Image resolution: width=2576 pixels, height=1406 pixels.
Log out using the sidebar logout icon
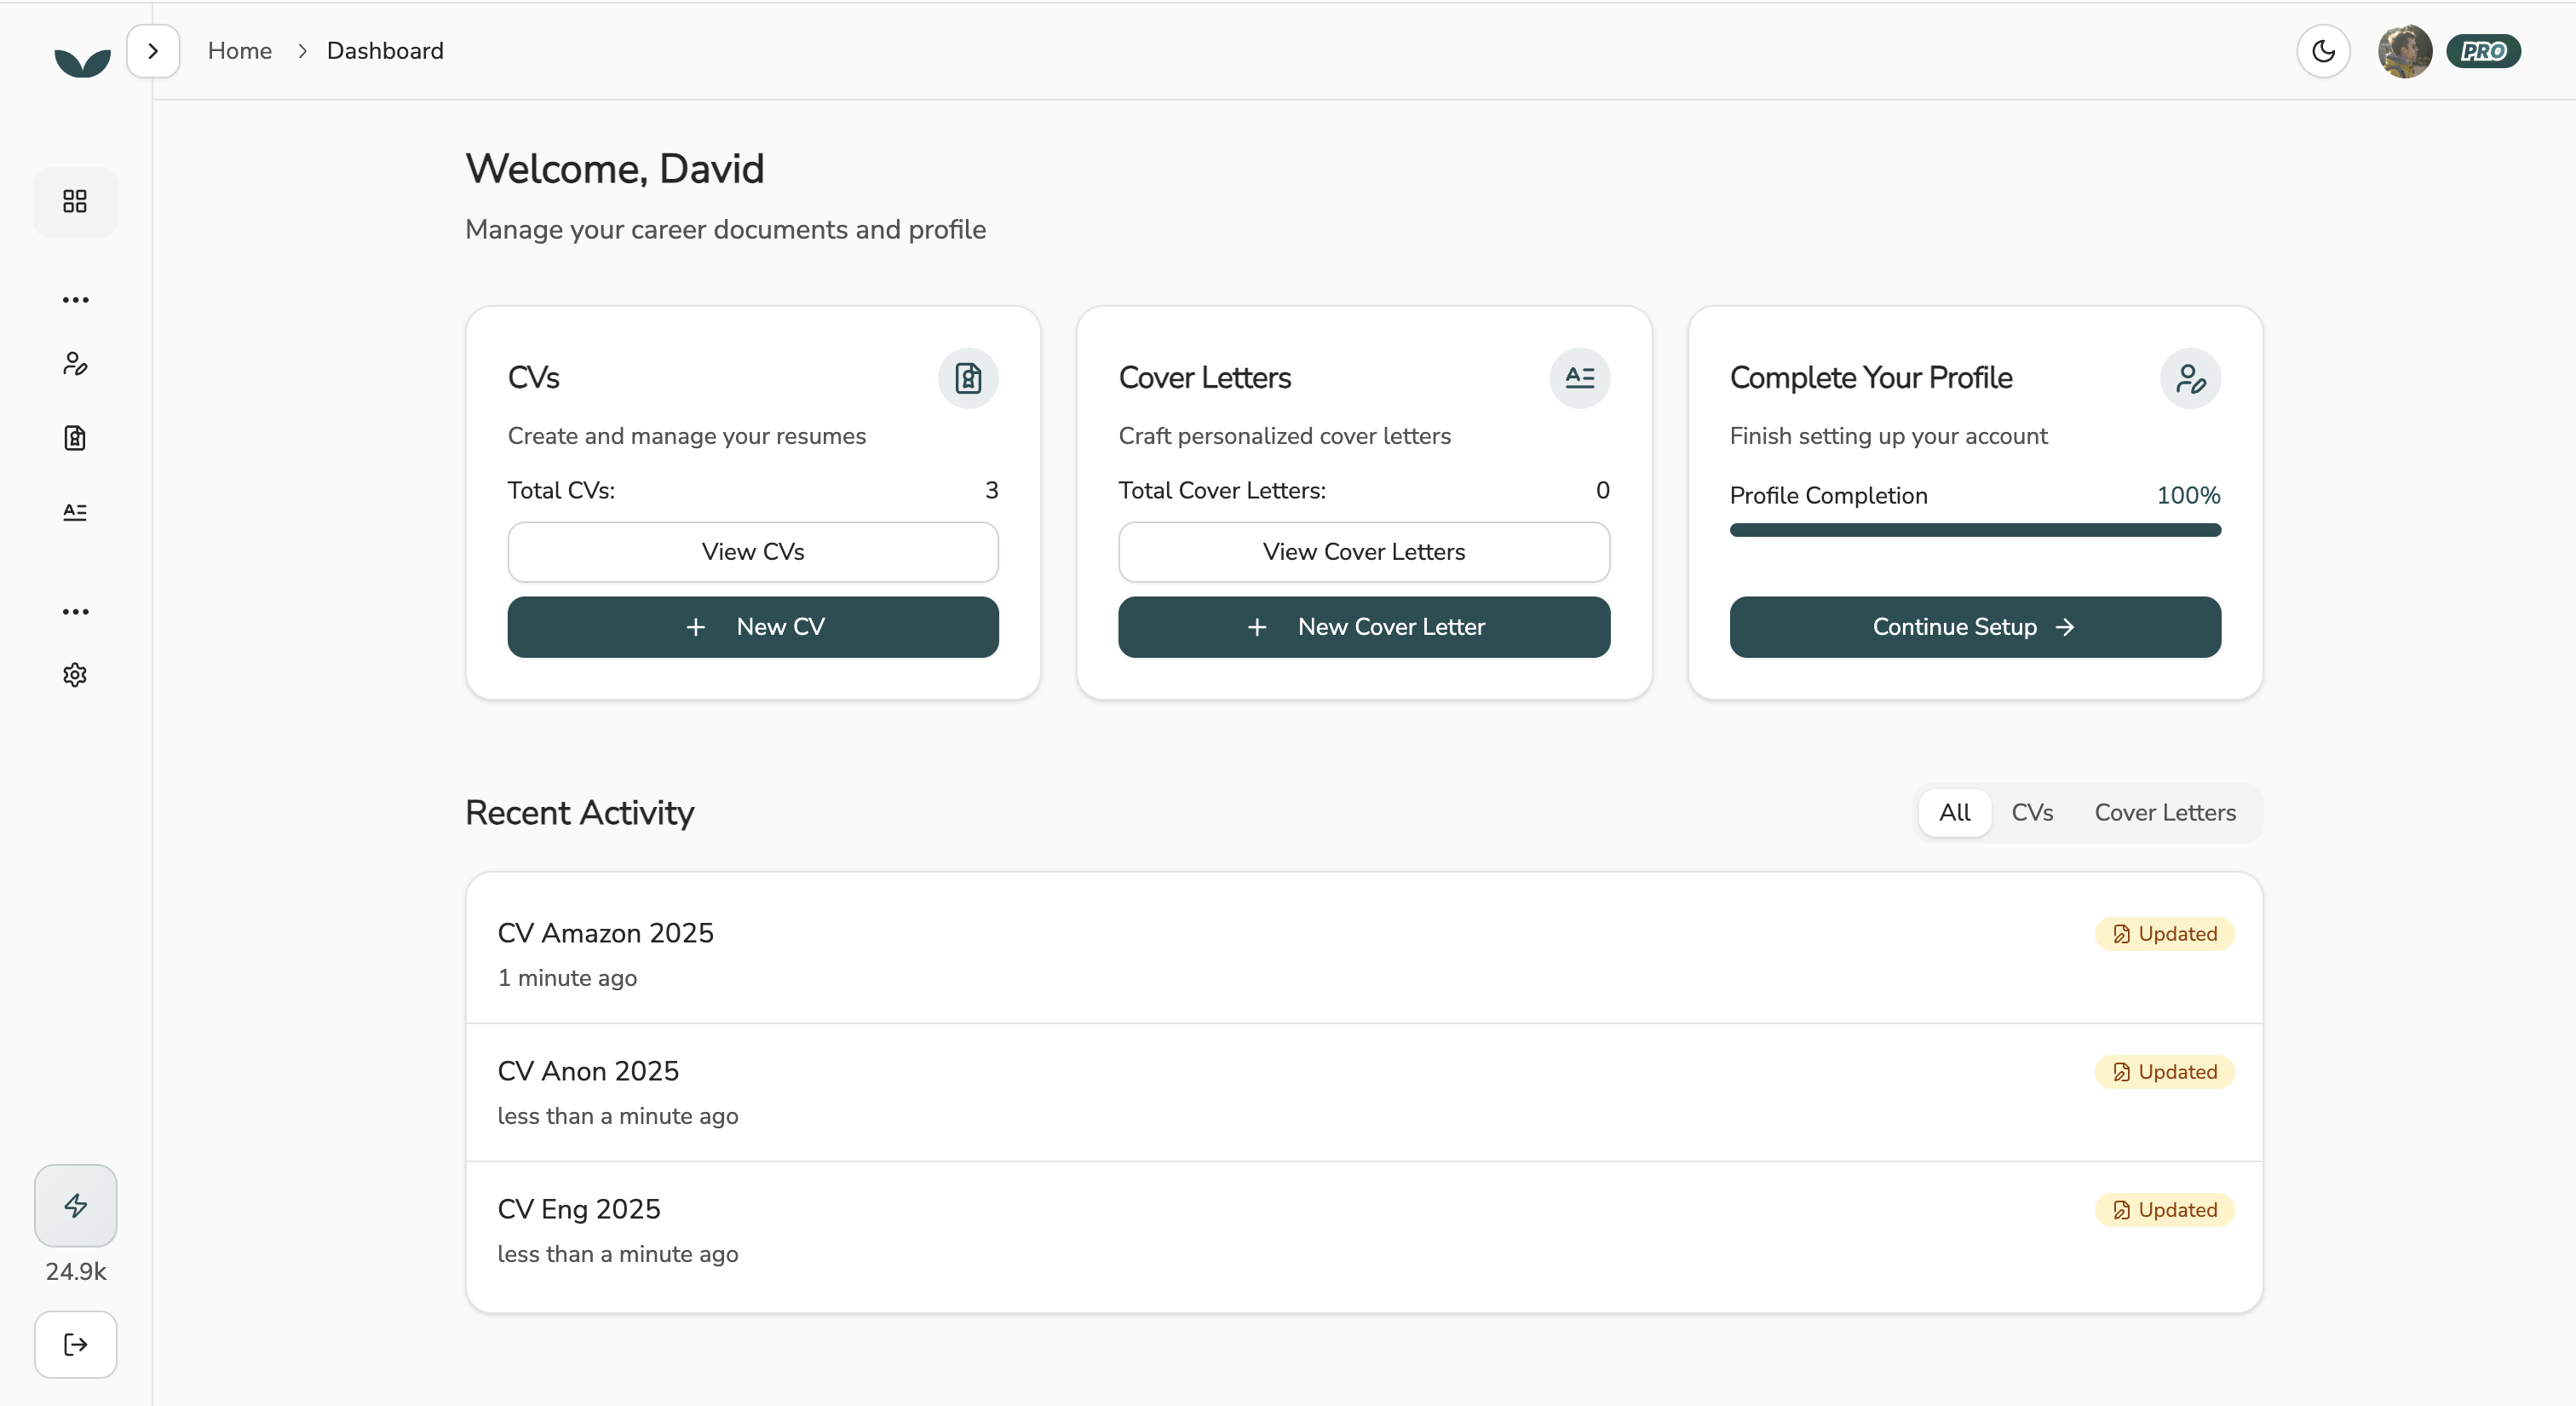click(75, 1344)
